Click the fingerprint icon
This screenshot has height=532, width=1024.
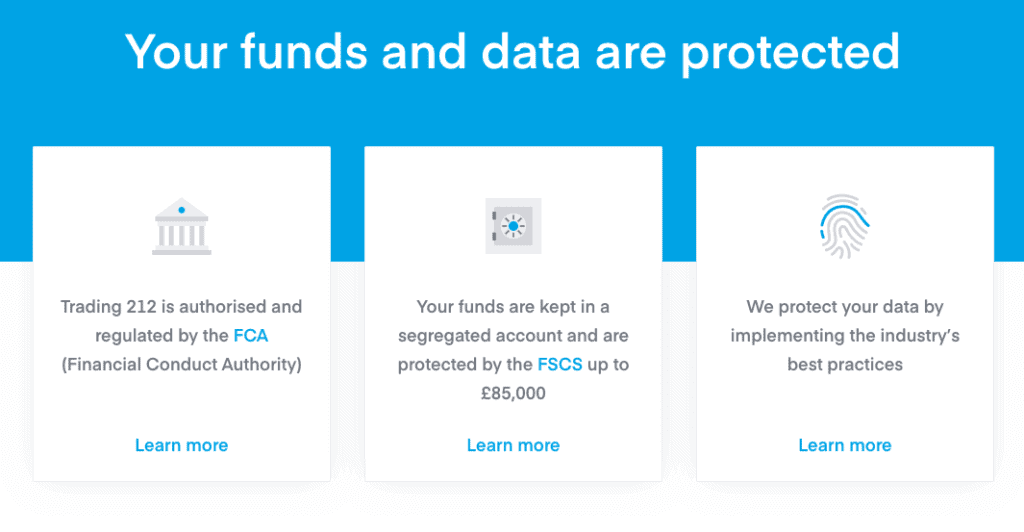pyautogui.click(x=844, y=226)
